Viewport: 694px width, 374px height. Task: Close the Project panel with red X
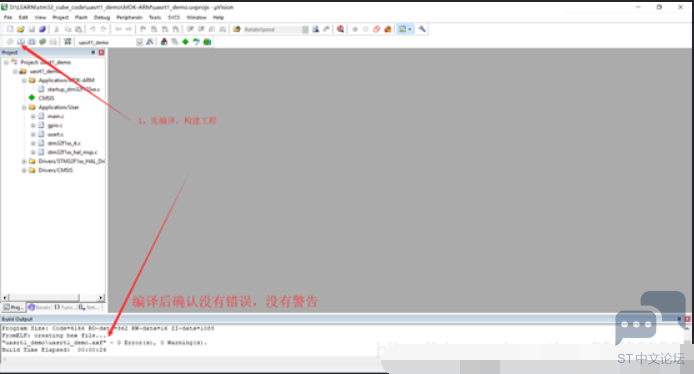(x=101, y=53)
